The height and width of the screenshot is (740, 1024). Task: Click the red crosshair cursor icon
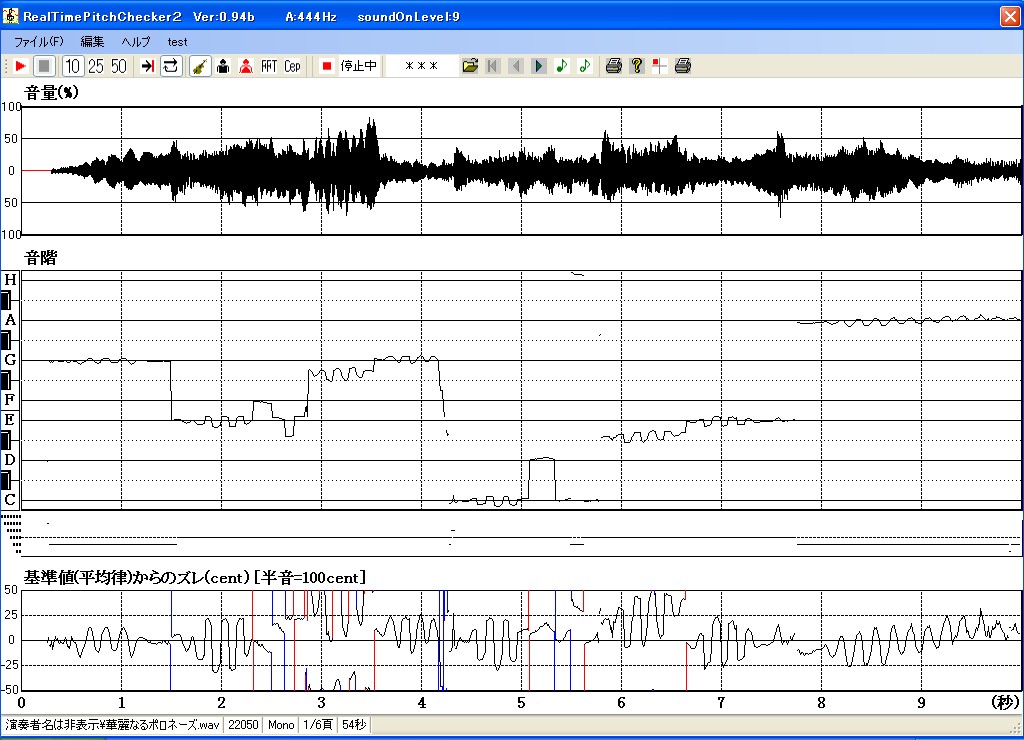coord(660,66)
